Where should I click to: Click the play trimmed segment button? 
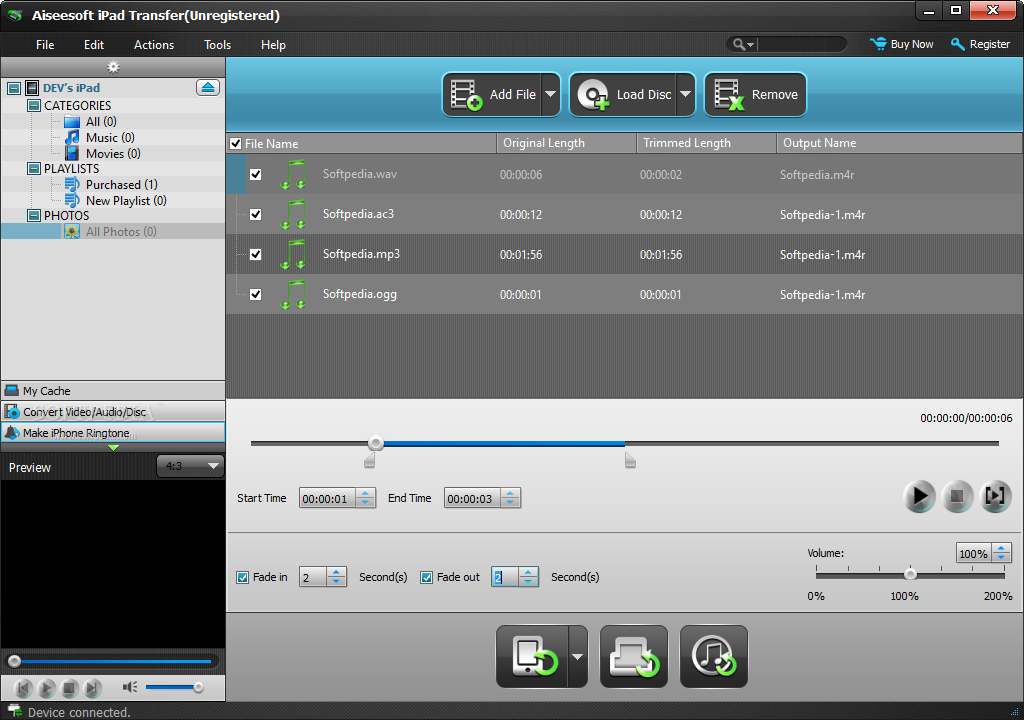pos(995,497)
